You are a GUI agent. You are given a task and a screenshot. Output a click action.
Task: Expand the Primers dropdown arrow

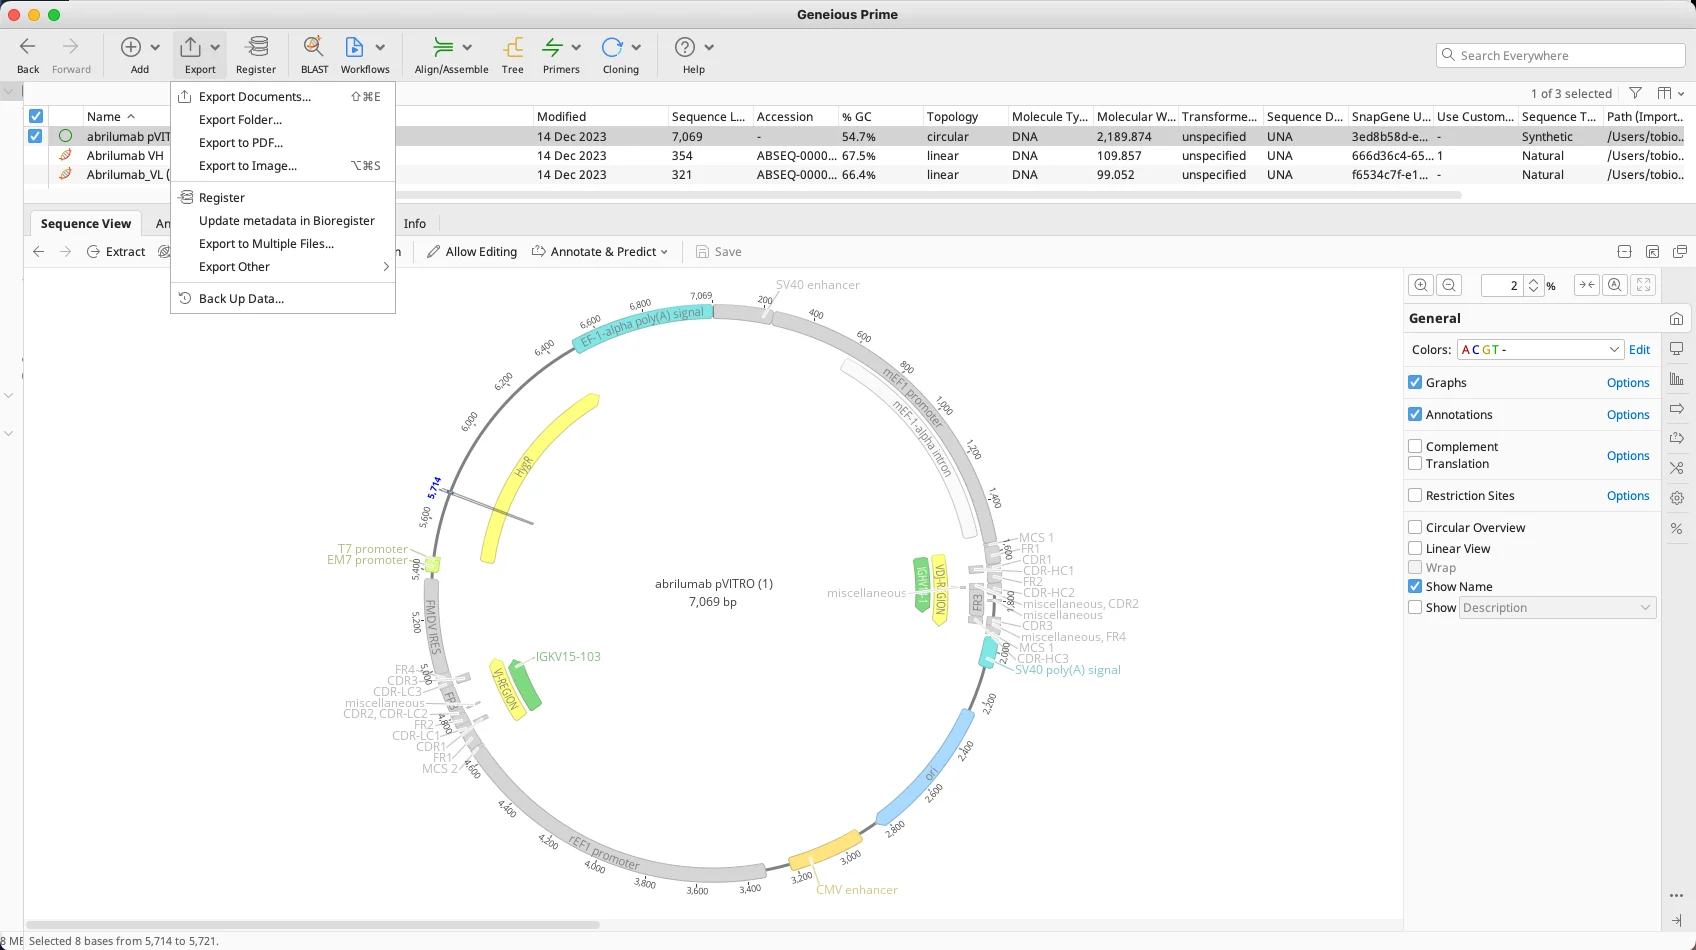[576, 47]
